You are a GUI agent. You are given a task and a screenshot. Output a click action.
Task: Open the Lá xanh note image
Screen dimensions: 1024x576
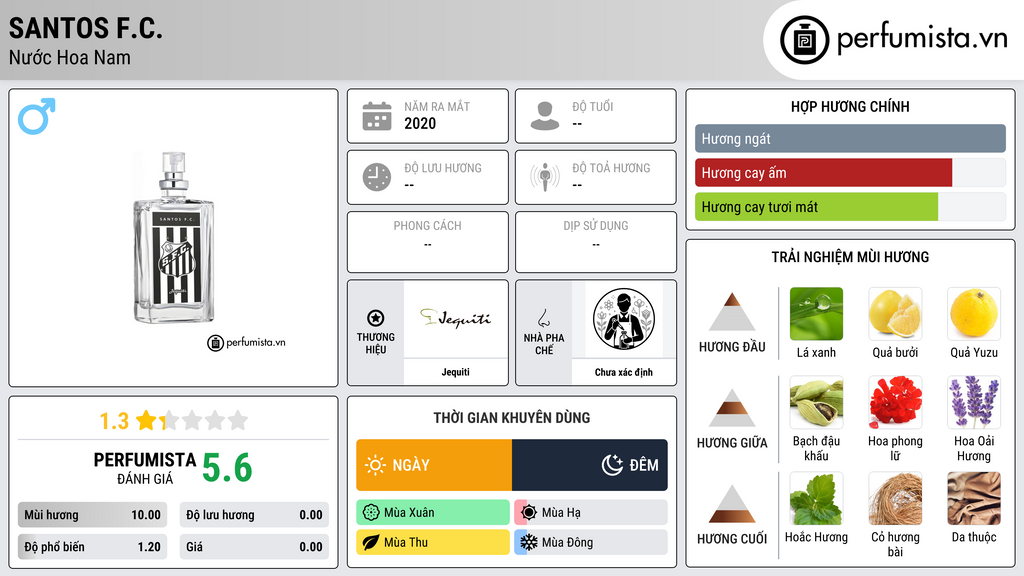[816, 314]
